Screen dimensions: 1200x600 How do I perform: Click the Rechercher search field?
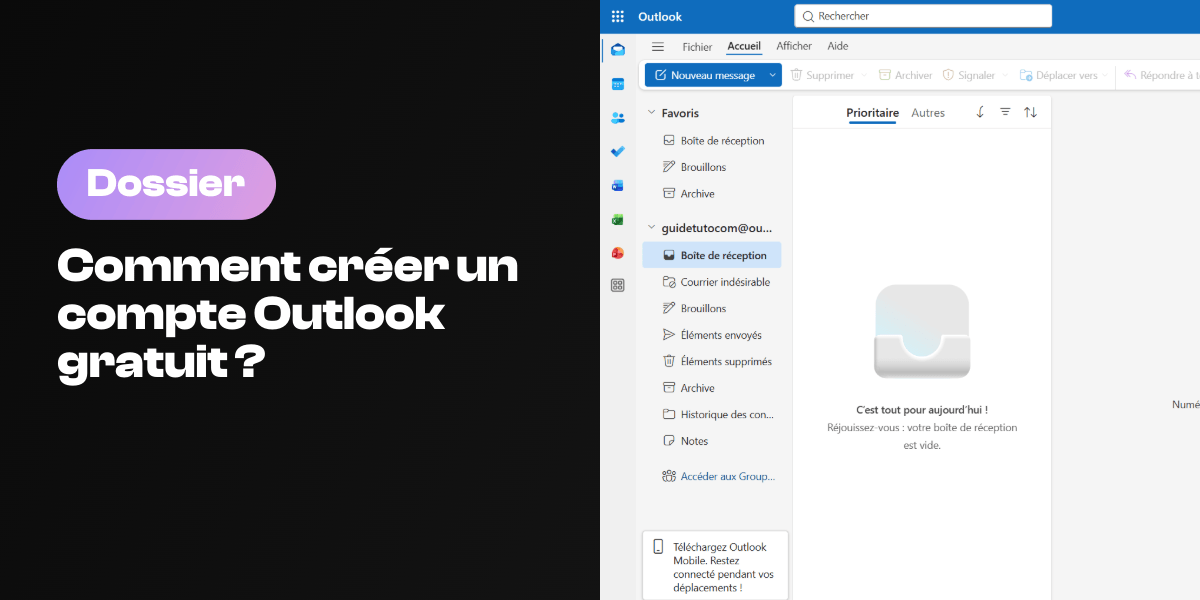(x=923, y=16)
